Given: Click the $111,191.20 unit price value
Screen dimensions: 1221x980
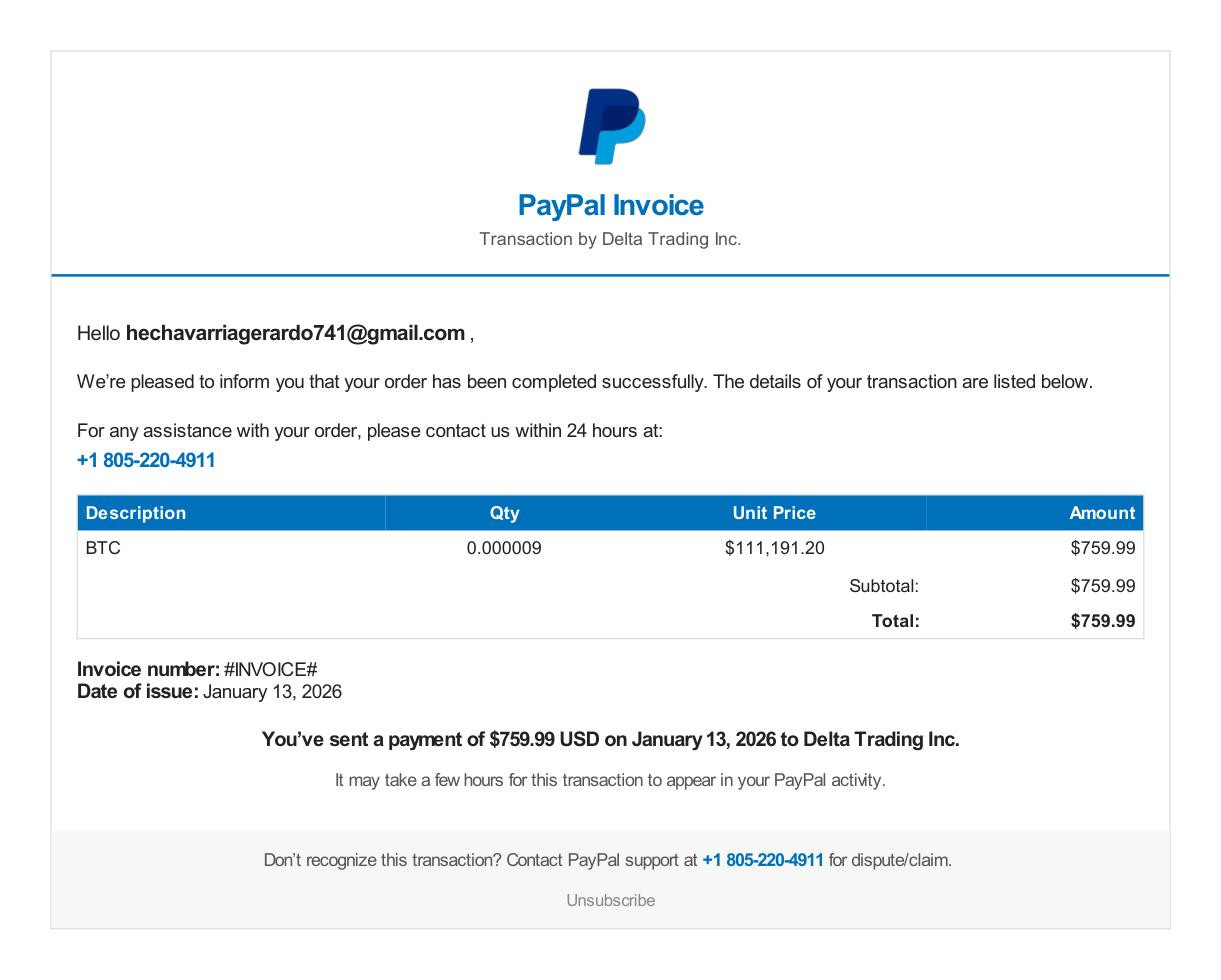Looking at the screenshot, I should [x=775, y=548].
